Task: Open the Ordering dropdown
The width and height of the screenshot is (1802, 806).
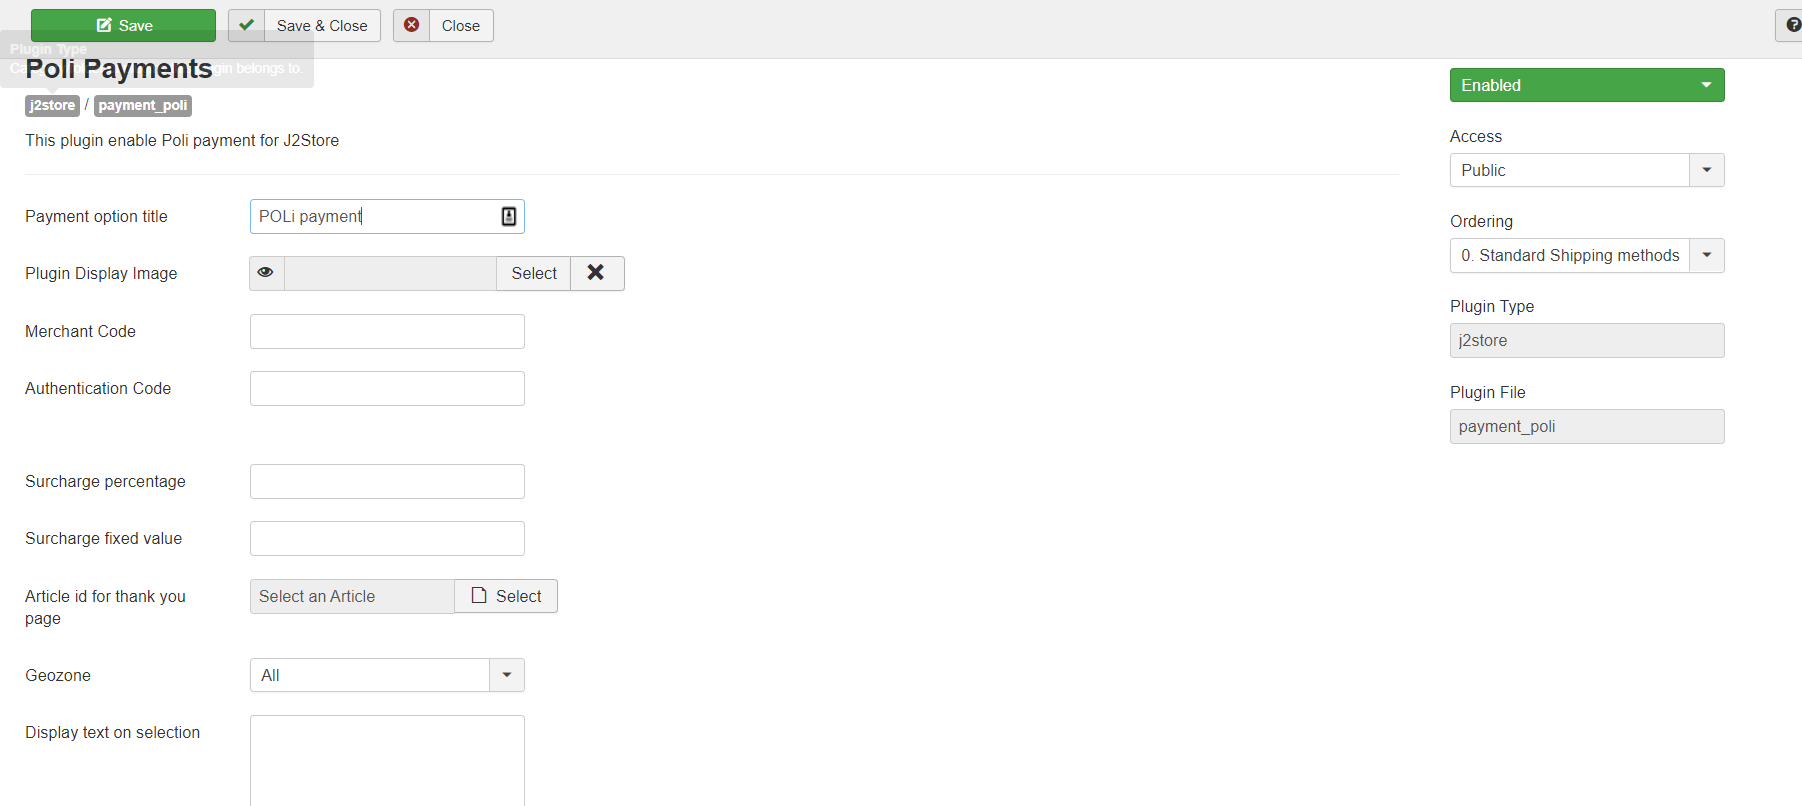Action: point(1587,255)
